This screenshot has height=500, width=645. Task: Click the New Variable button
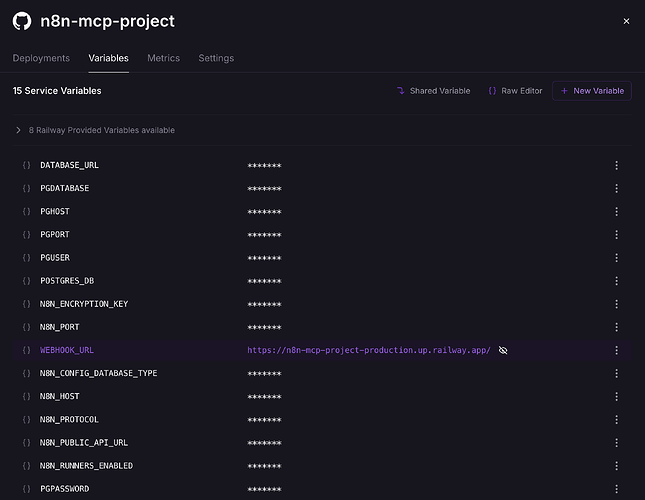point(592,91)
